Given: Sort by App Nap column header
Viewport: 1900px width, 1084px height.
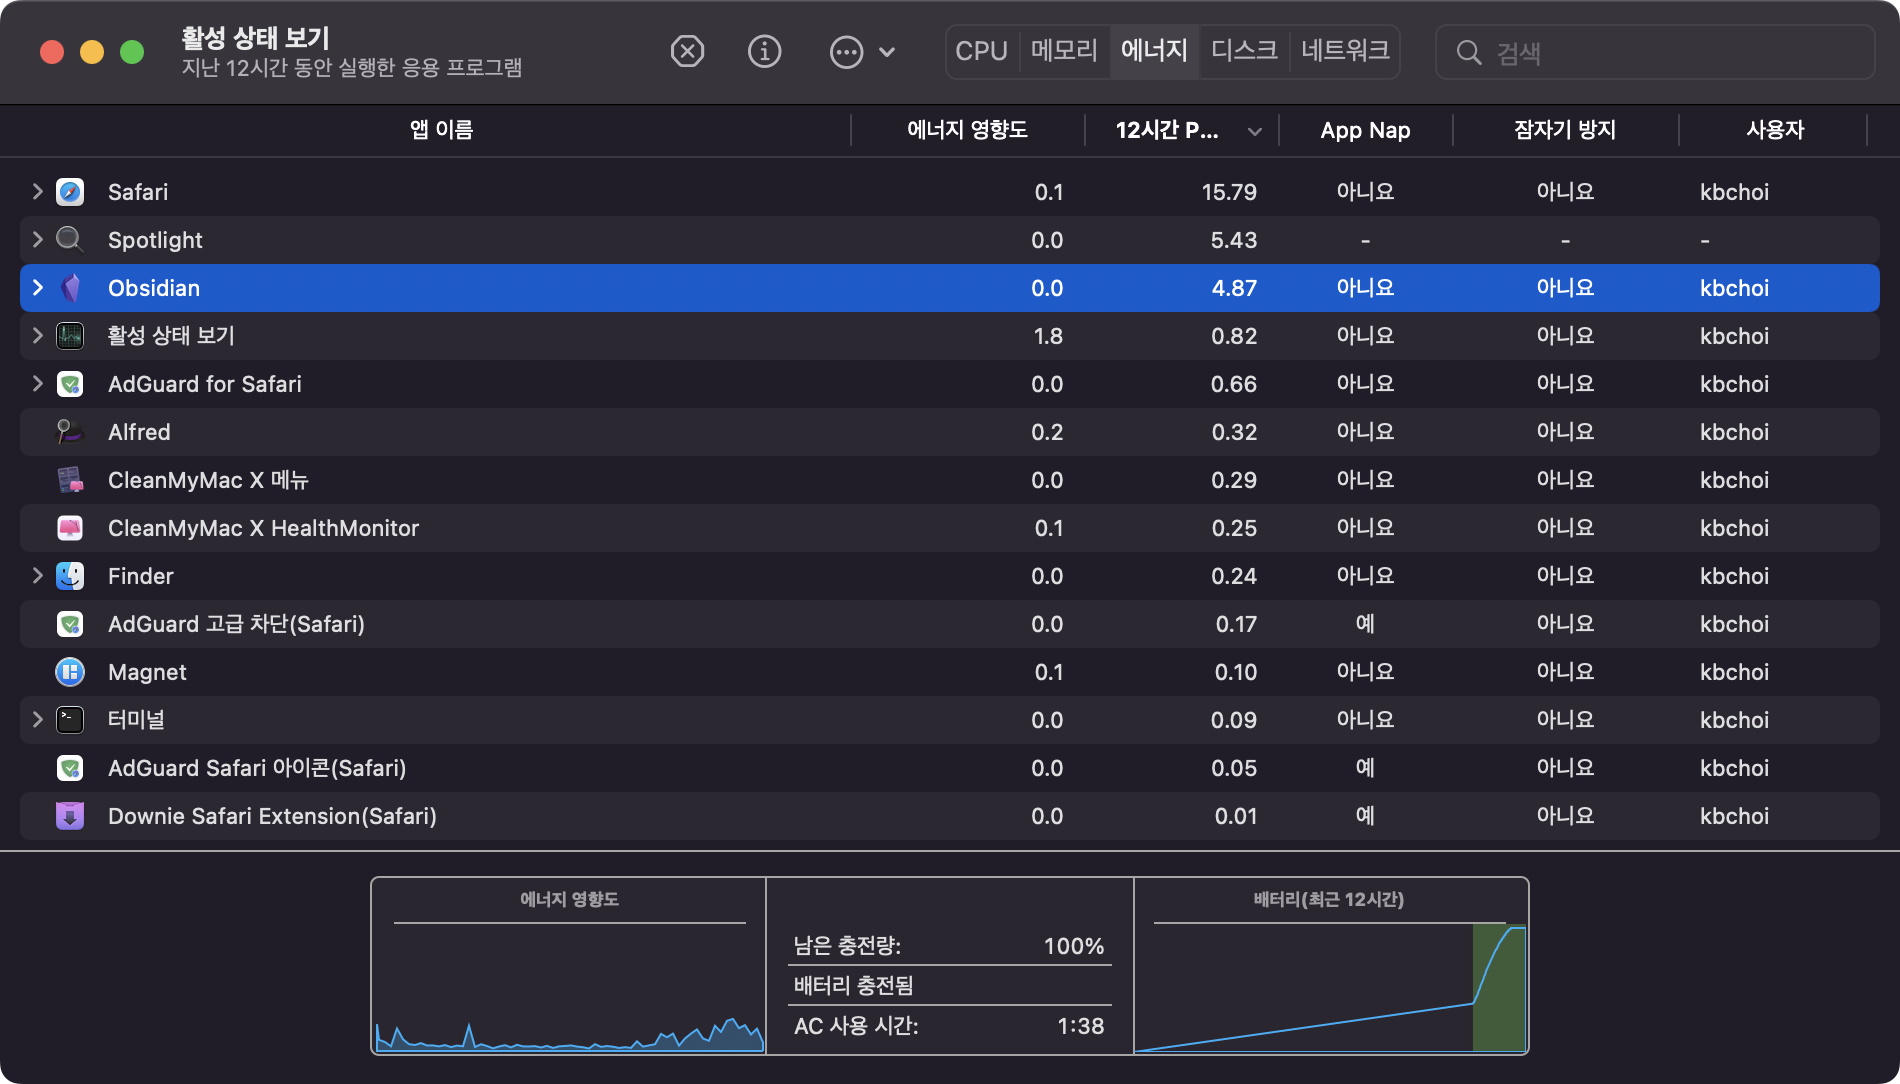Looking at the screenshot, I should coord(1365,130).
